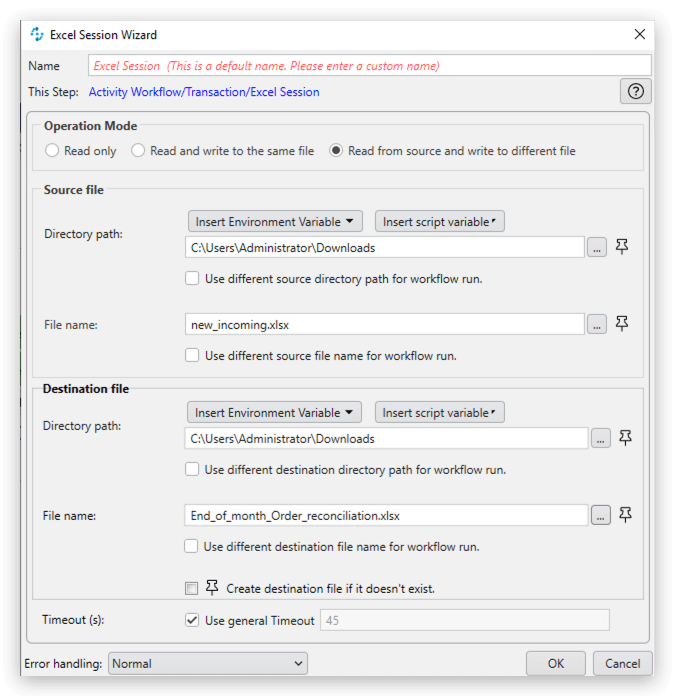This screenshot has width=675, height=696.
Task: Click the Cancel button
Action: click(x=623, y=664)
